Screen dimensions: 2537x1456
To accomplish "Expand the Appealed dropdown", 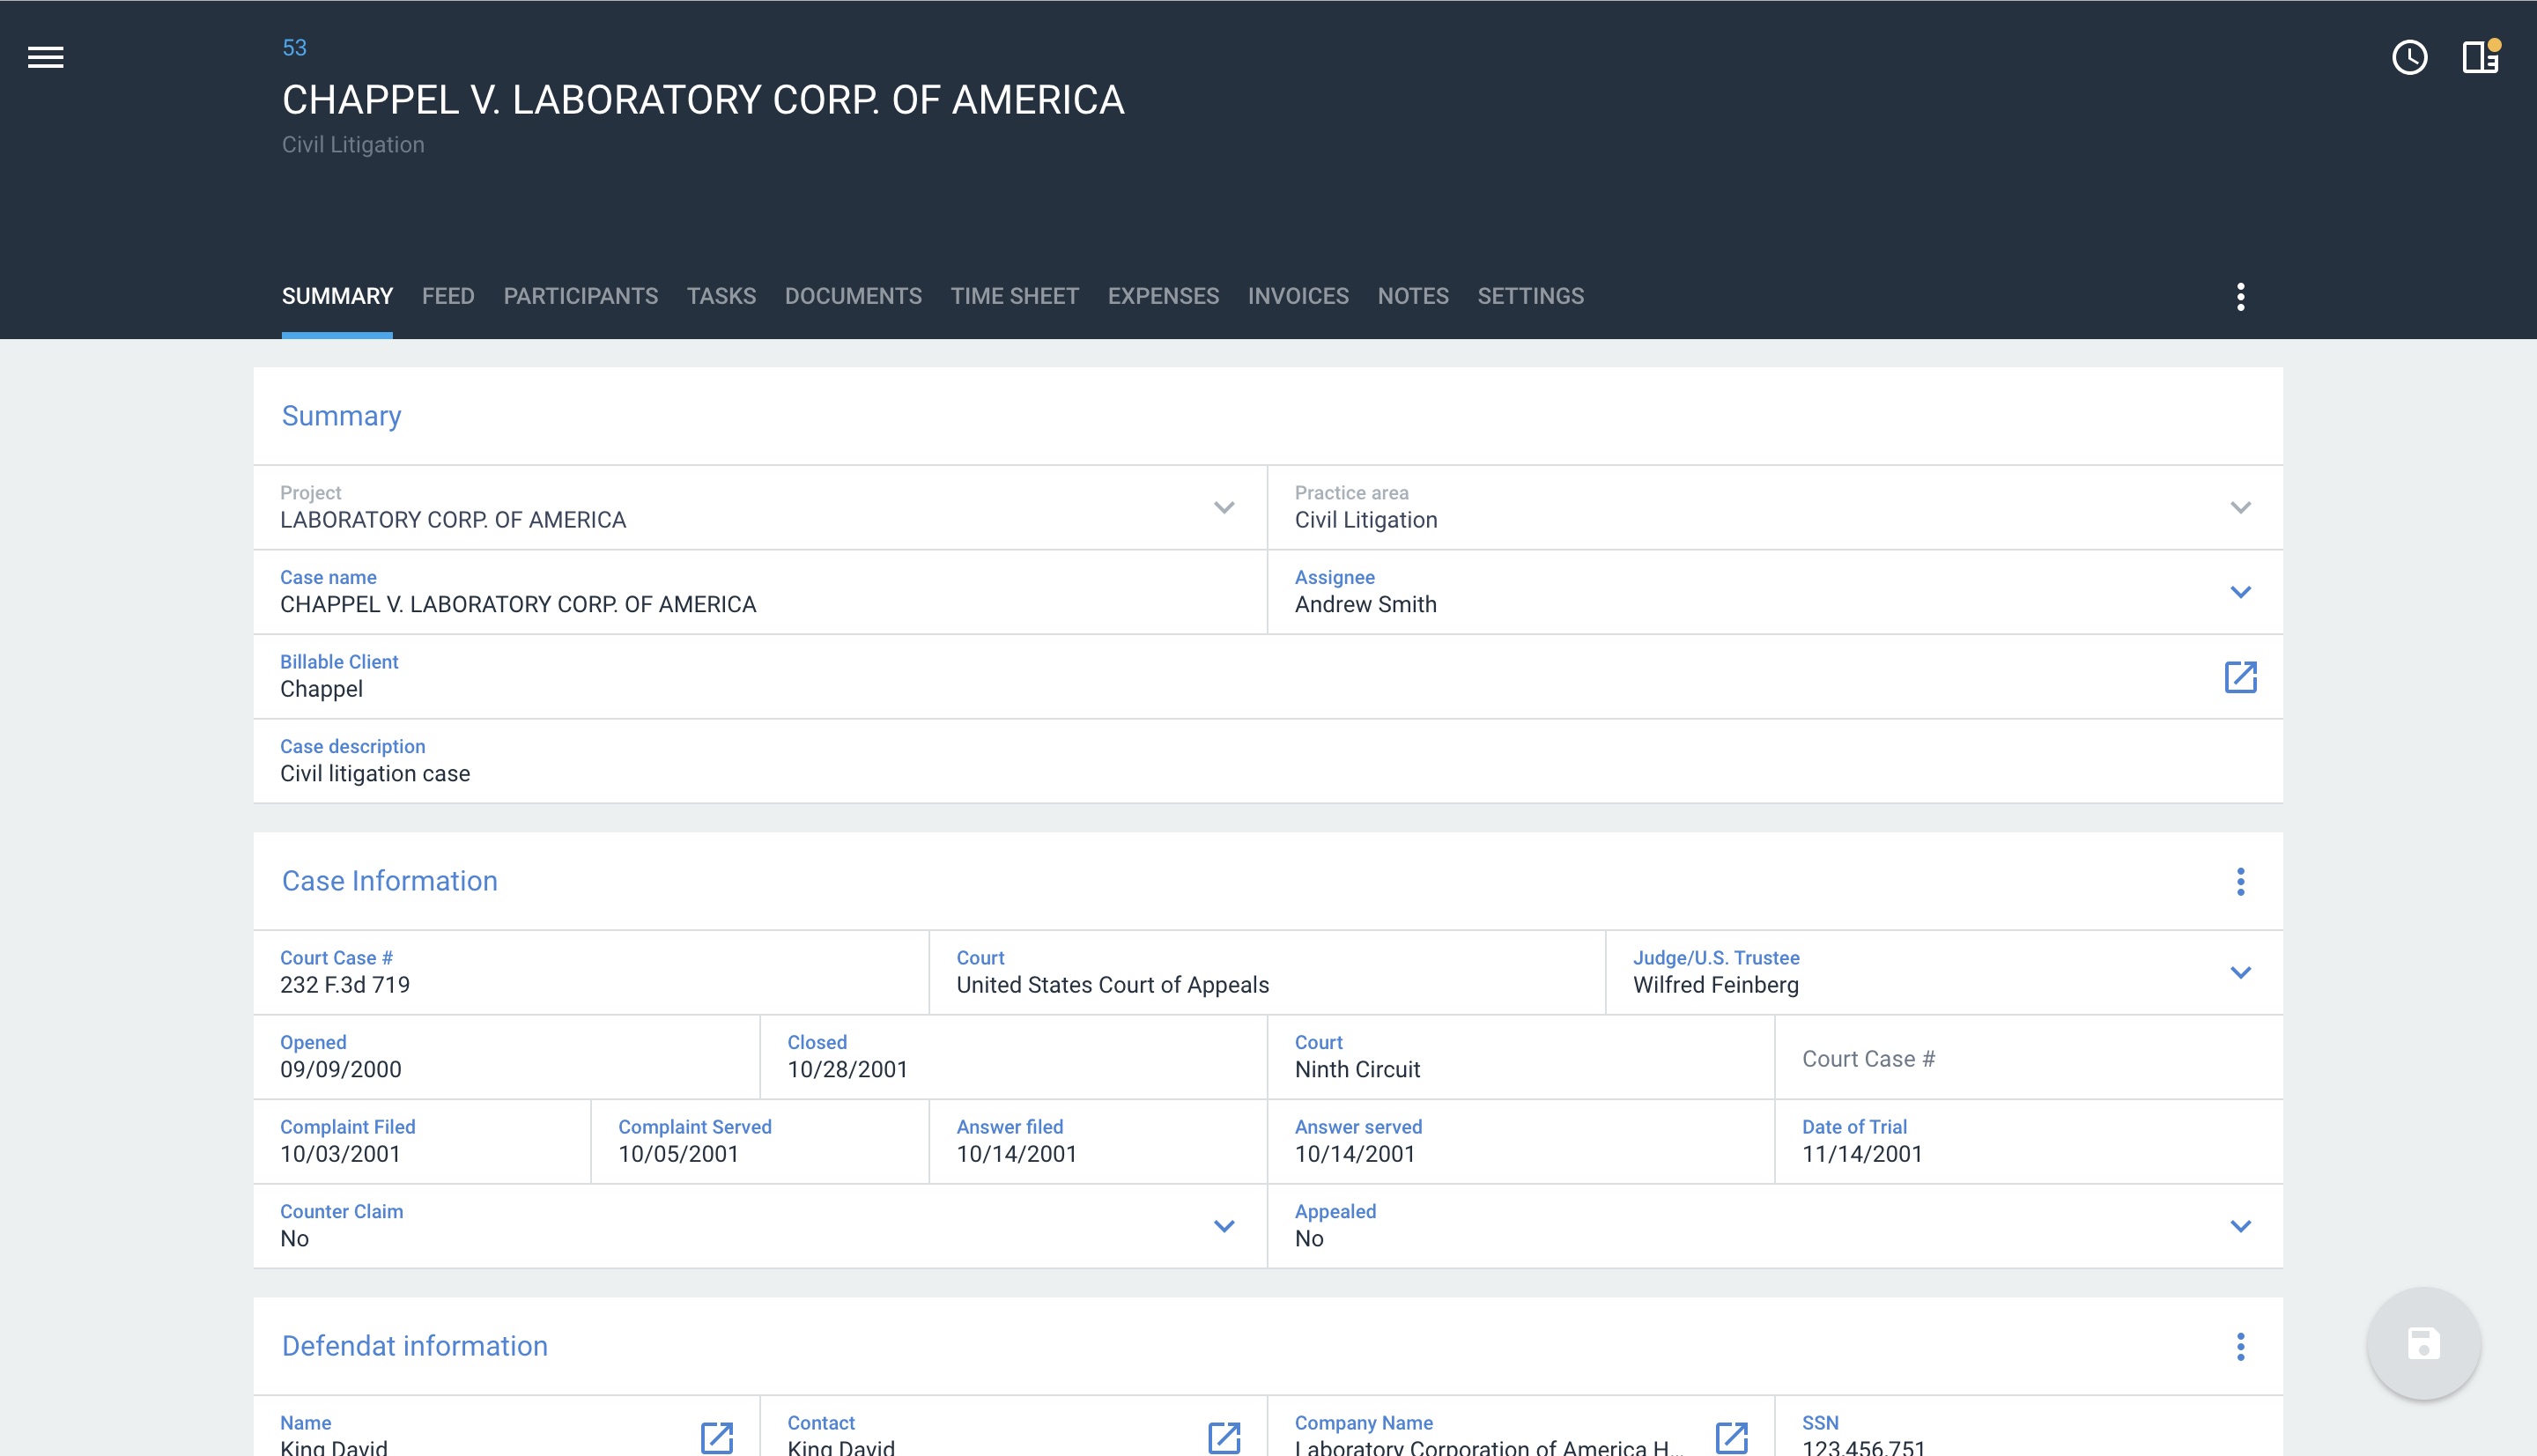I will click(2240, 1226).
